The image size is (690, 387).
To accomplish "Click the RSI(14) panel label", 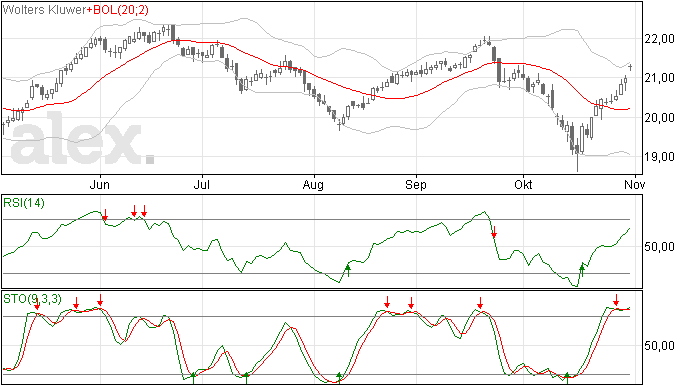I will (24, 203).
